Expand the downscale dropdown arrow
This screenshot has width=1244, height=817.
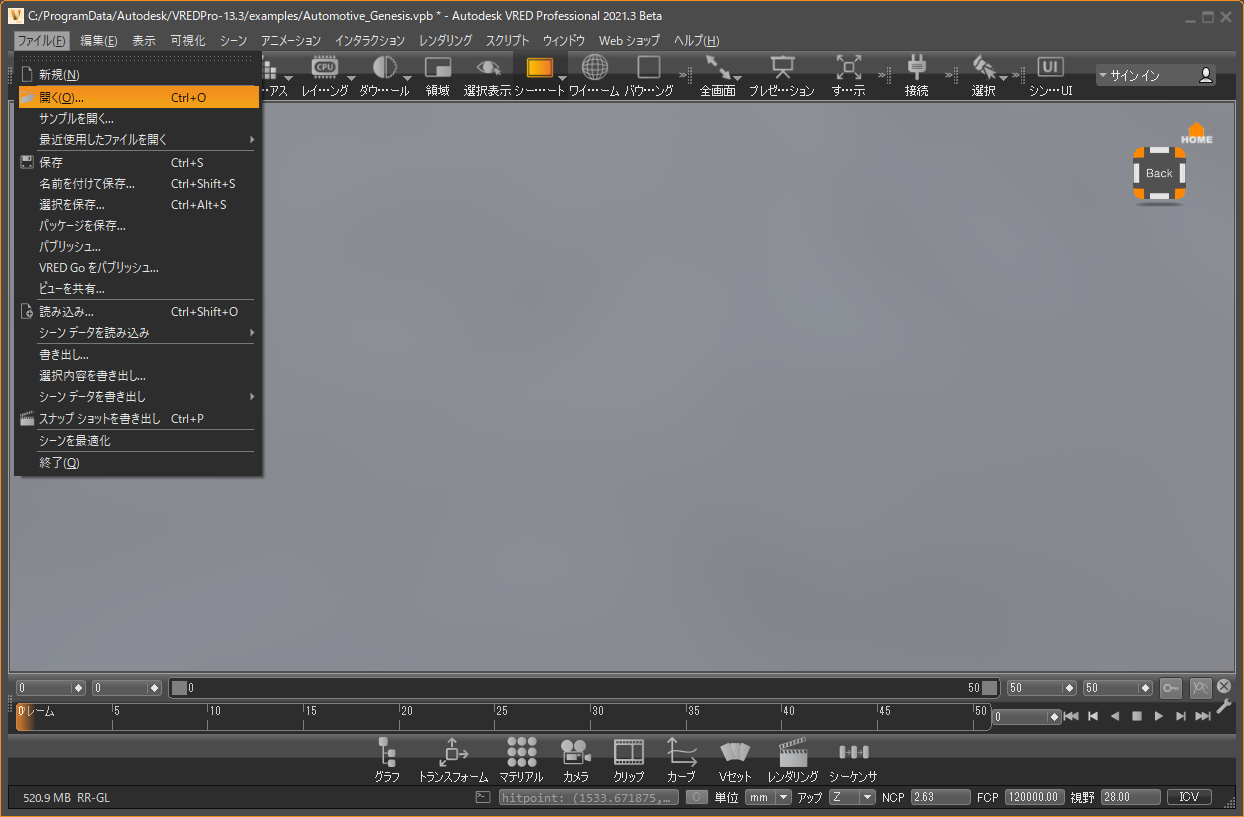tap(407, 78)
